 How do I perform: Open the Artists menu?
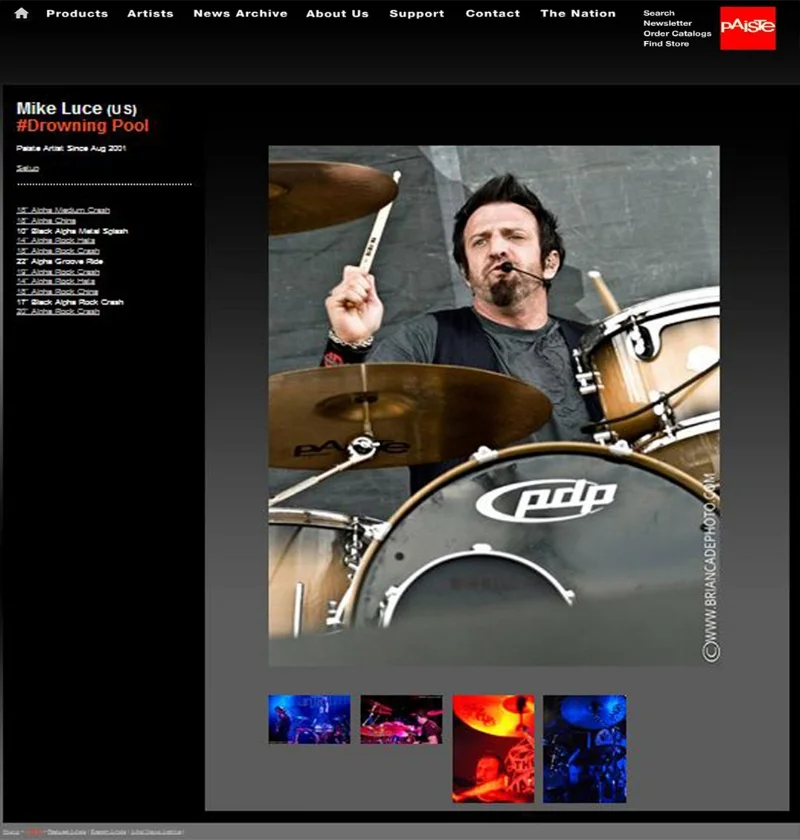point(150,13)
